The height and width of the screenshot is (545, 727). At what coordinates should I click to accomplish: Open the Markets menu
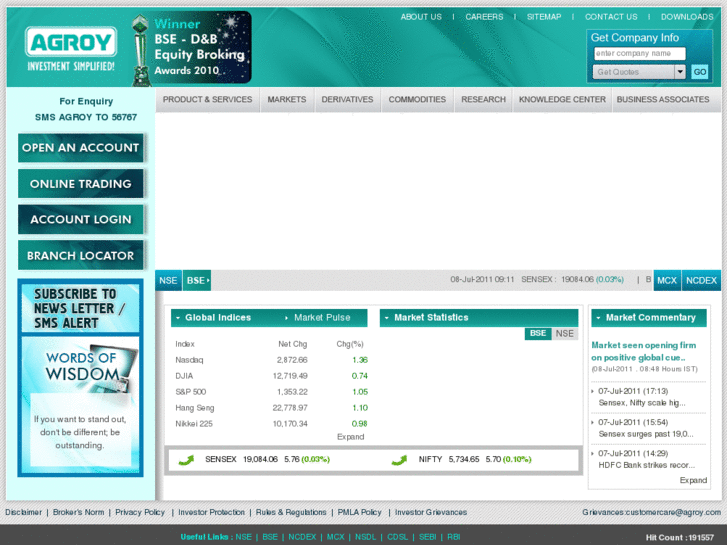(x=287, y=99)
